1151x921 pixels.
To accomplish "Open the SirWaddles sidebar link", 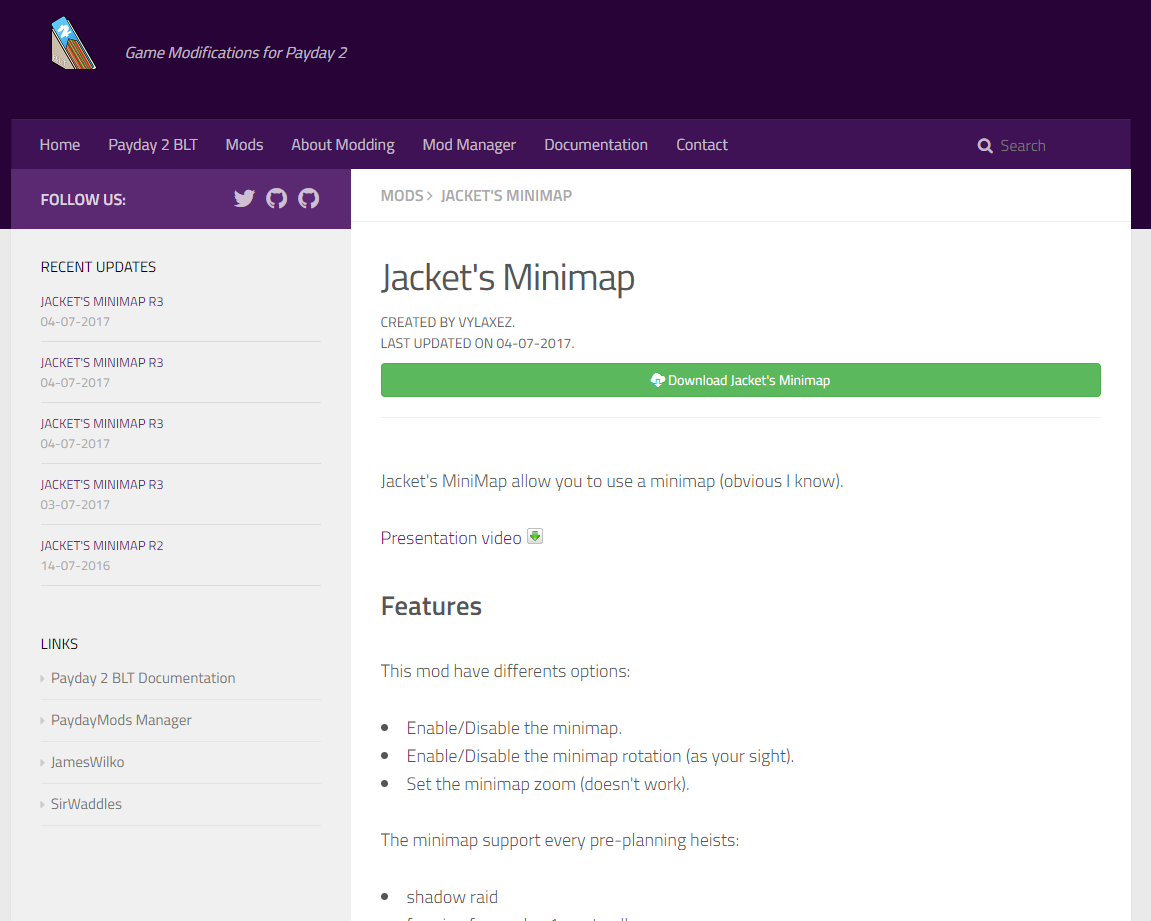I will [x=86, y=804].
